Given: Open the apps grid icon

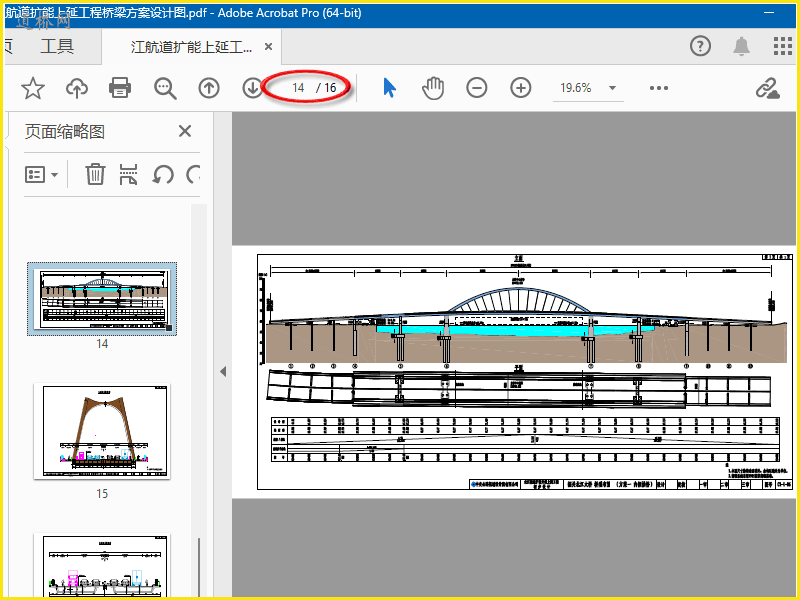Looking at the screenshot, I should point(783,46).
